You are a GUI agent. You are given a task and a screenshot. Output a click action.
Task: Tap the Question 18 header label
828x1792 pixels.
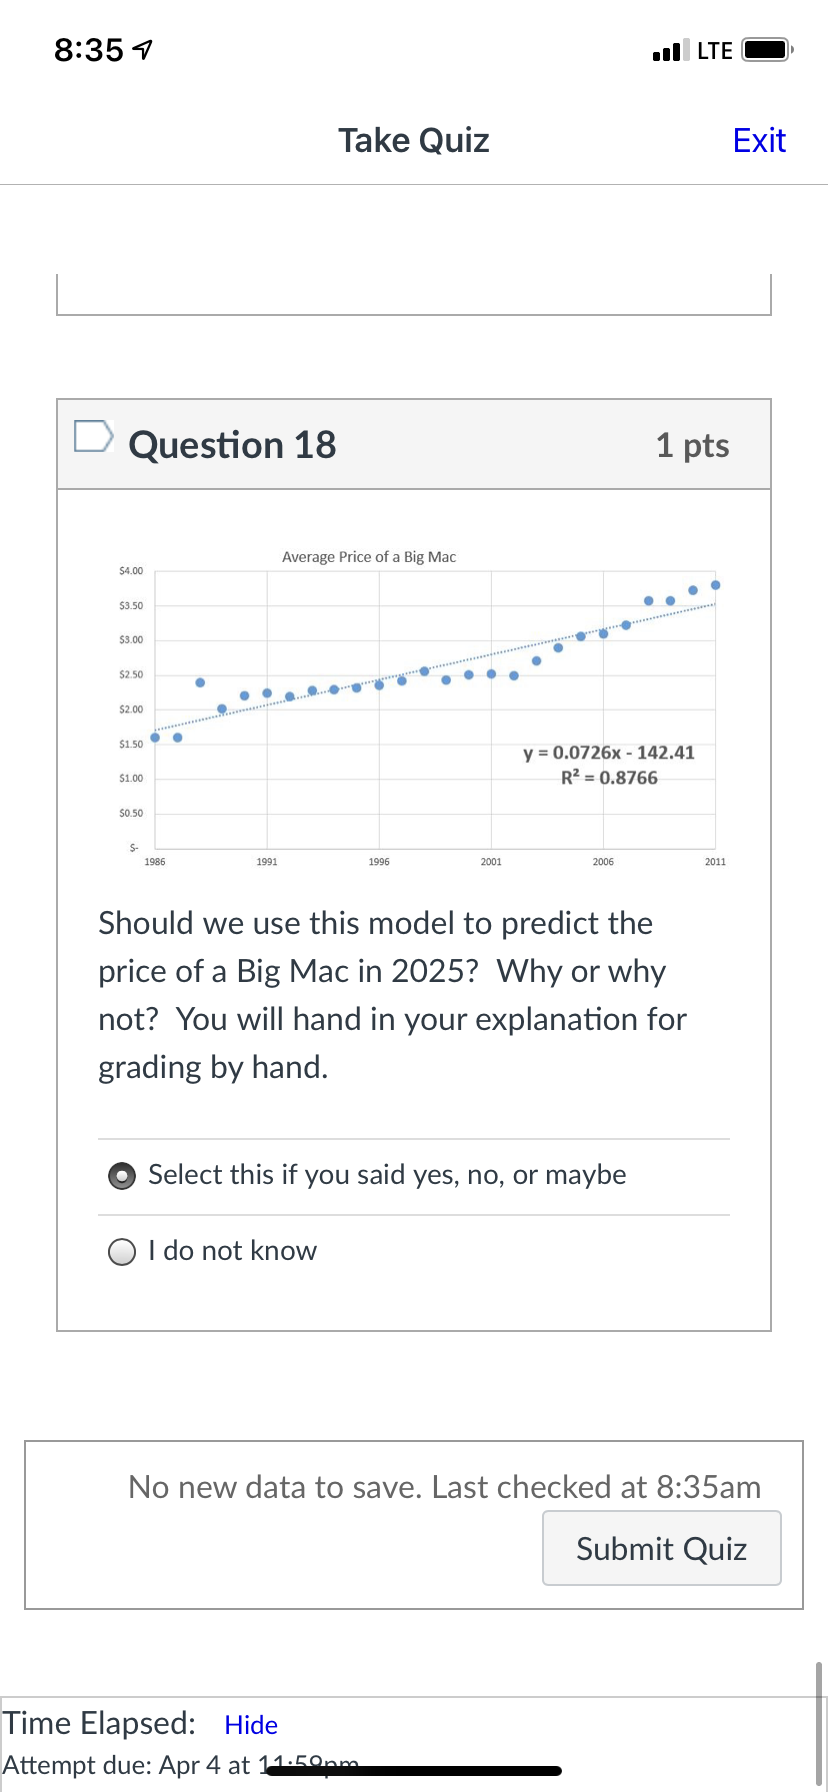[x=232, y=444]
